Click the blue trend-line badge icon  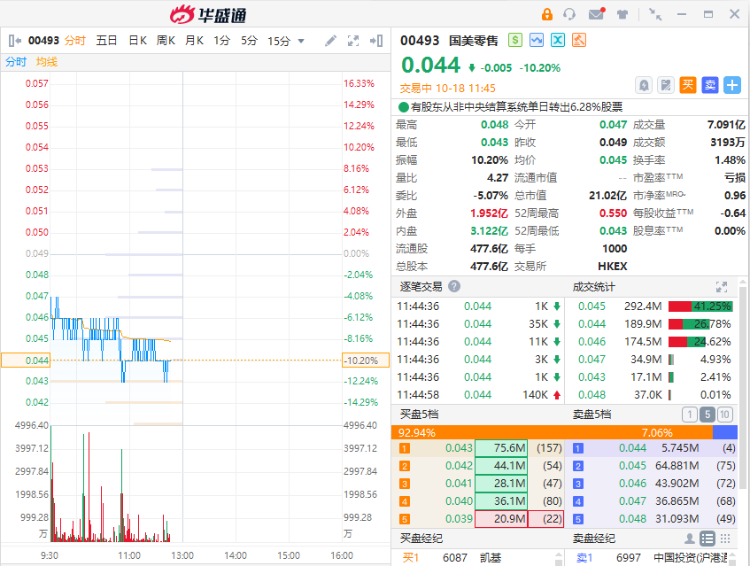(x=537, y=40)
